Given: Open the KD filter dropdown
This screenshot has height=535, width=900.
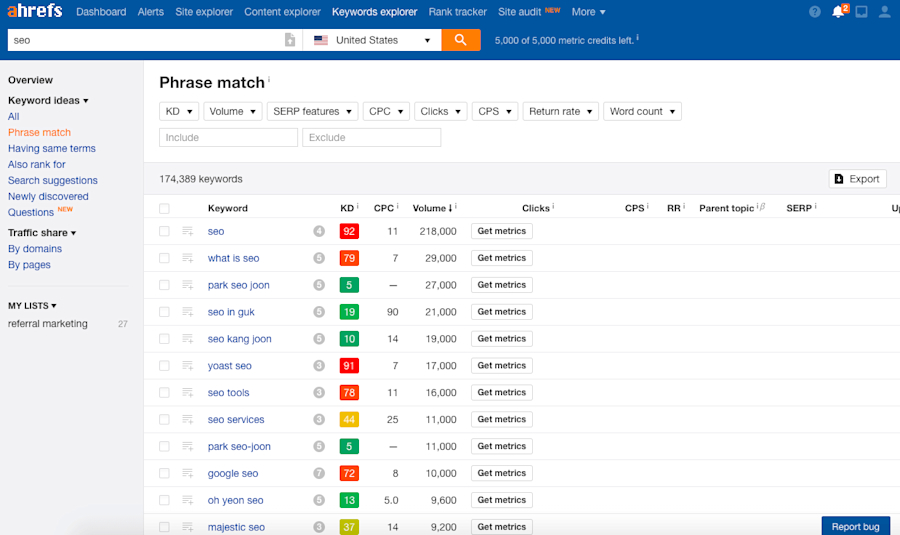Looking at the screenshot, I should (179, 111).
